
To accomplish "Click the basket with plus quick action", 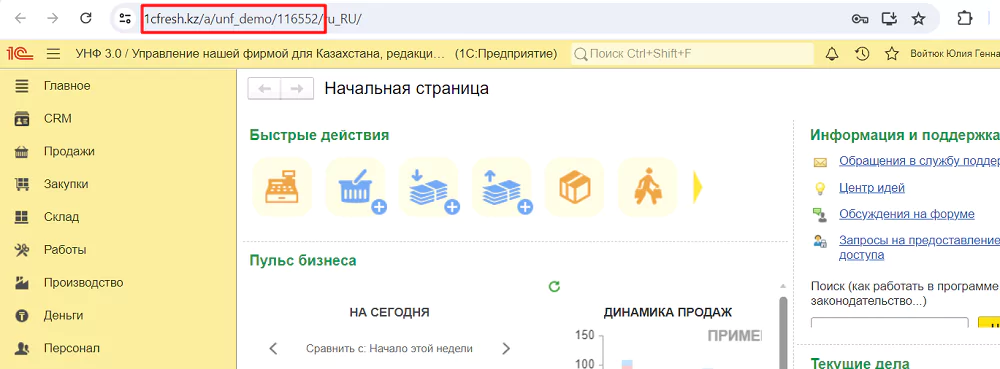I will tap(356, 187).
